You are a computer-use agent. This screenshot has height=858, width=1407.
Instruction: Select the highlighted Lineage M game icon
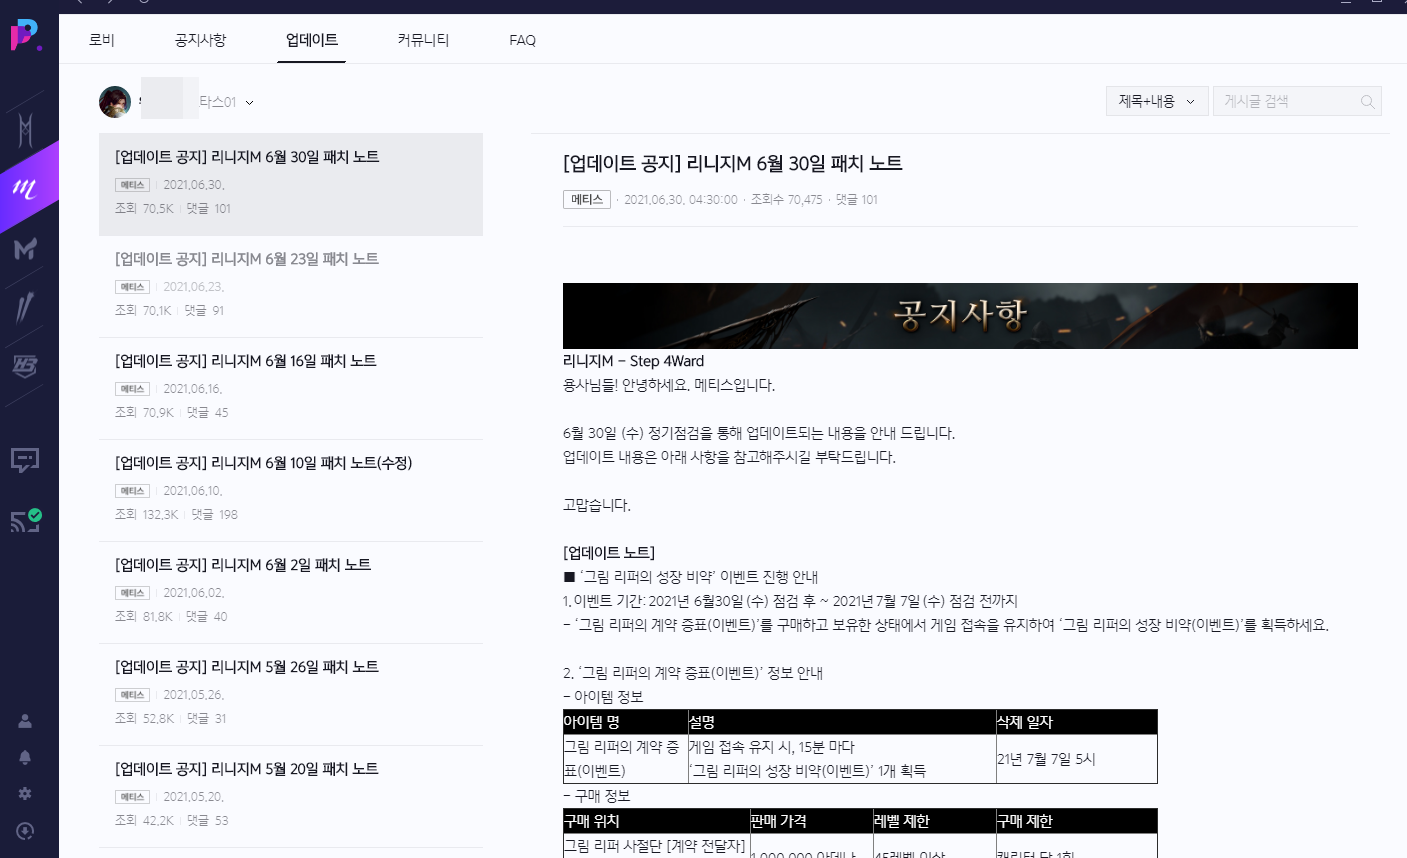pos(25,189)
